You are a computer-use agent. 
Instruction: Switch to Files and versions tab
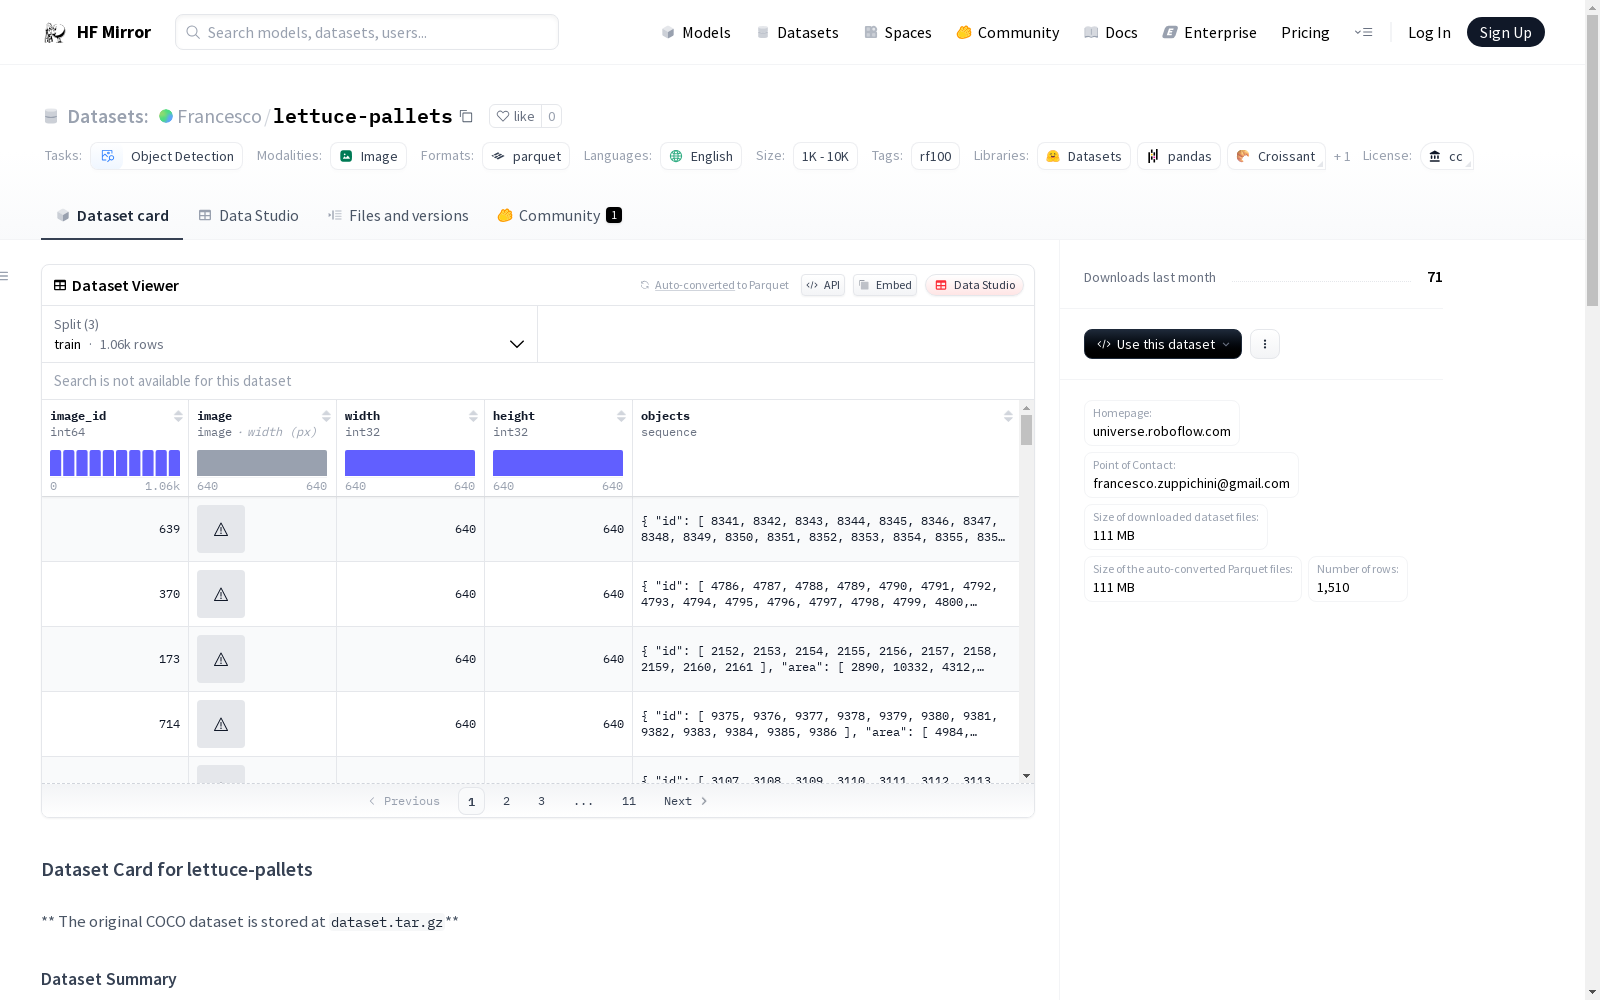click(x=398, y=216)
